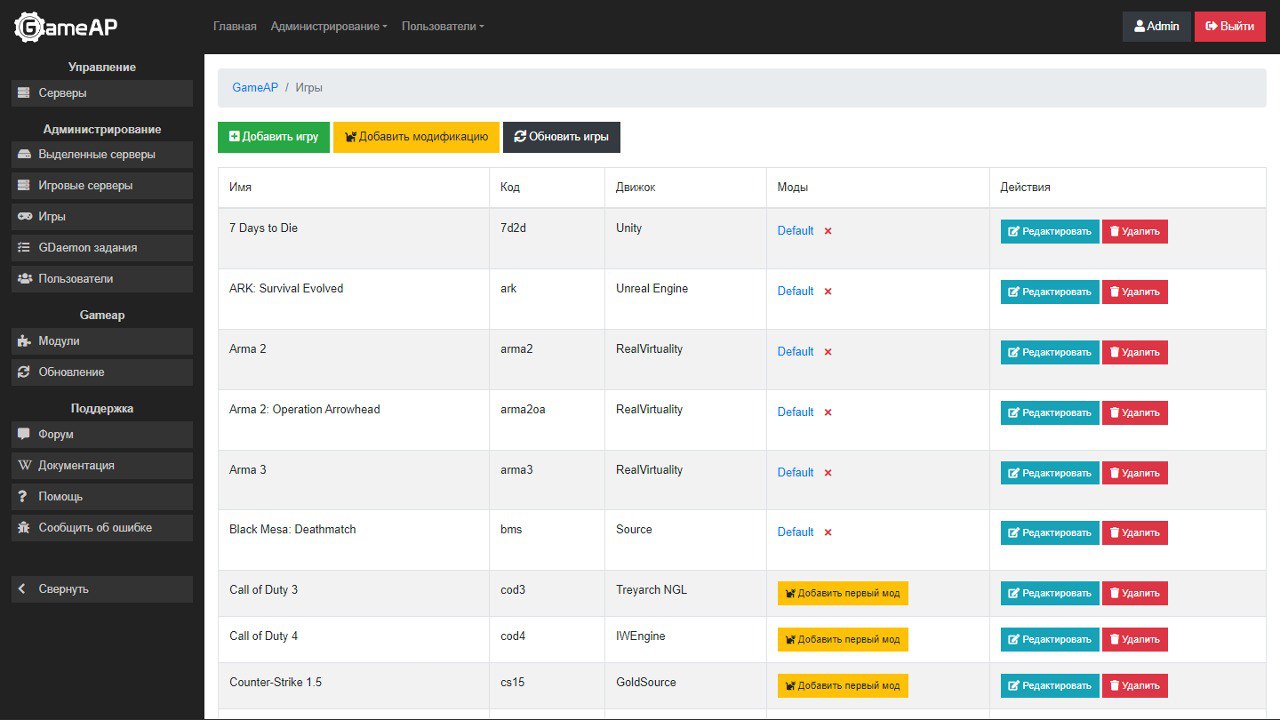Open Сообщить об ошибке link
Image resolution: width=1280 pixels, height=720 pixels.
pos(102,528)
